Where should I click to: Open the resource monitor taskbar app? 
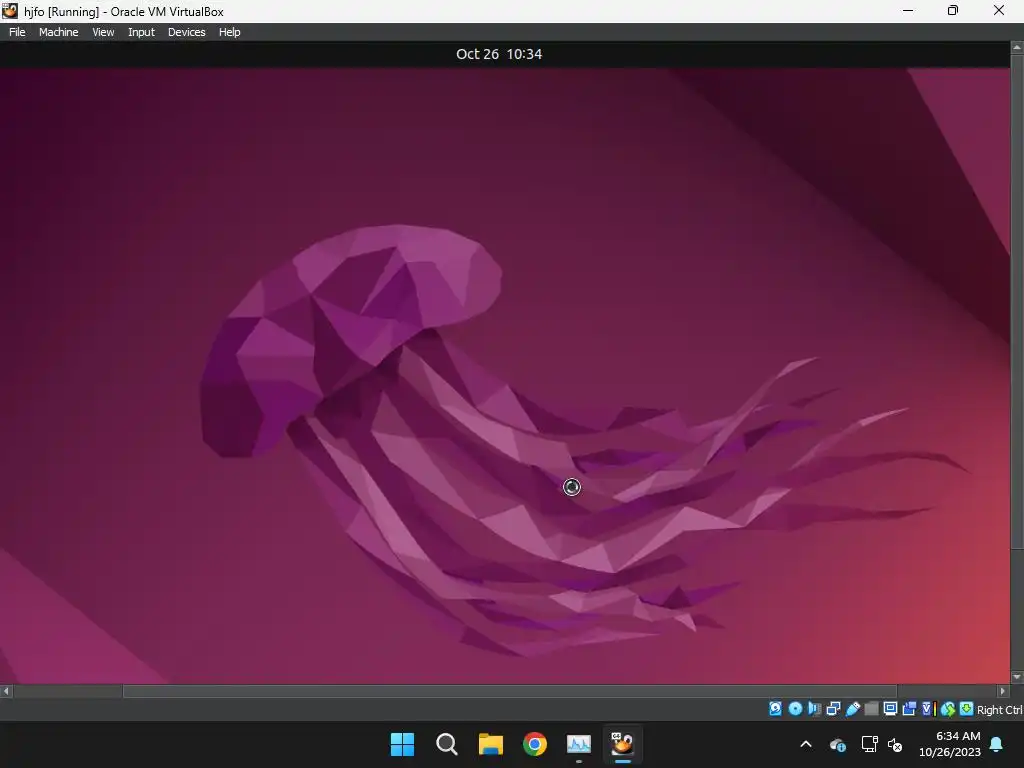coord(579,744)
